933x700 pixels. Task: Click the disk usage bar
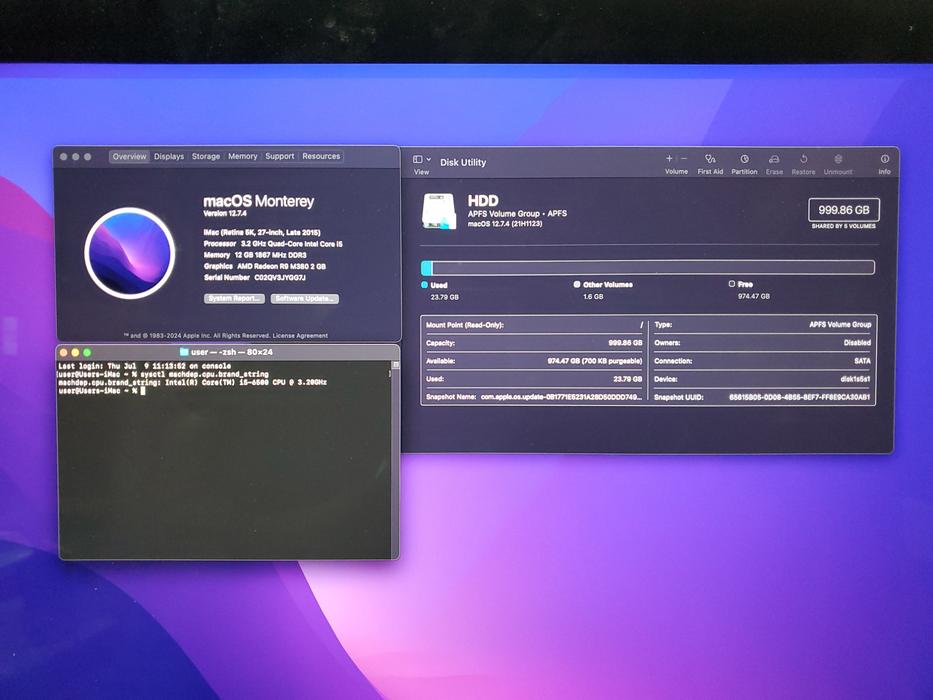(647, 267)
